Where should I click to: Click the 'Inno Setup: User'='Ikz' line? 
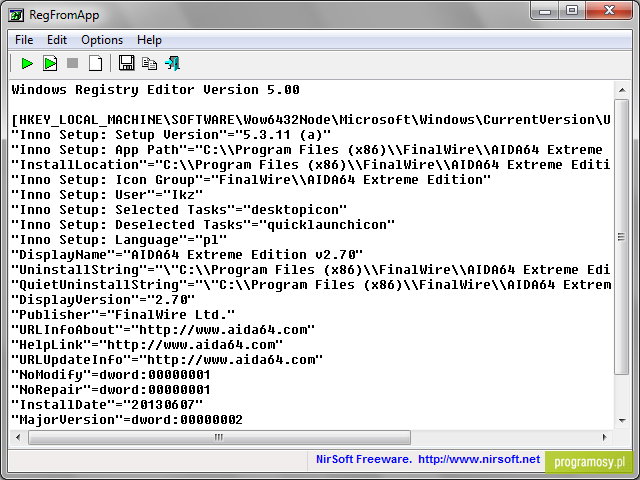pyautogui.click(x=107, y=195)
